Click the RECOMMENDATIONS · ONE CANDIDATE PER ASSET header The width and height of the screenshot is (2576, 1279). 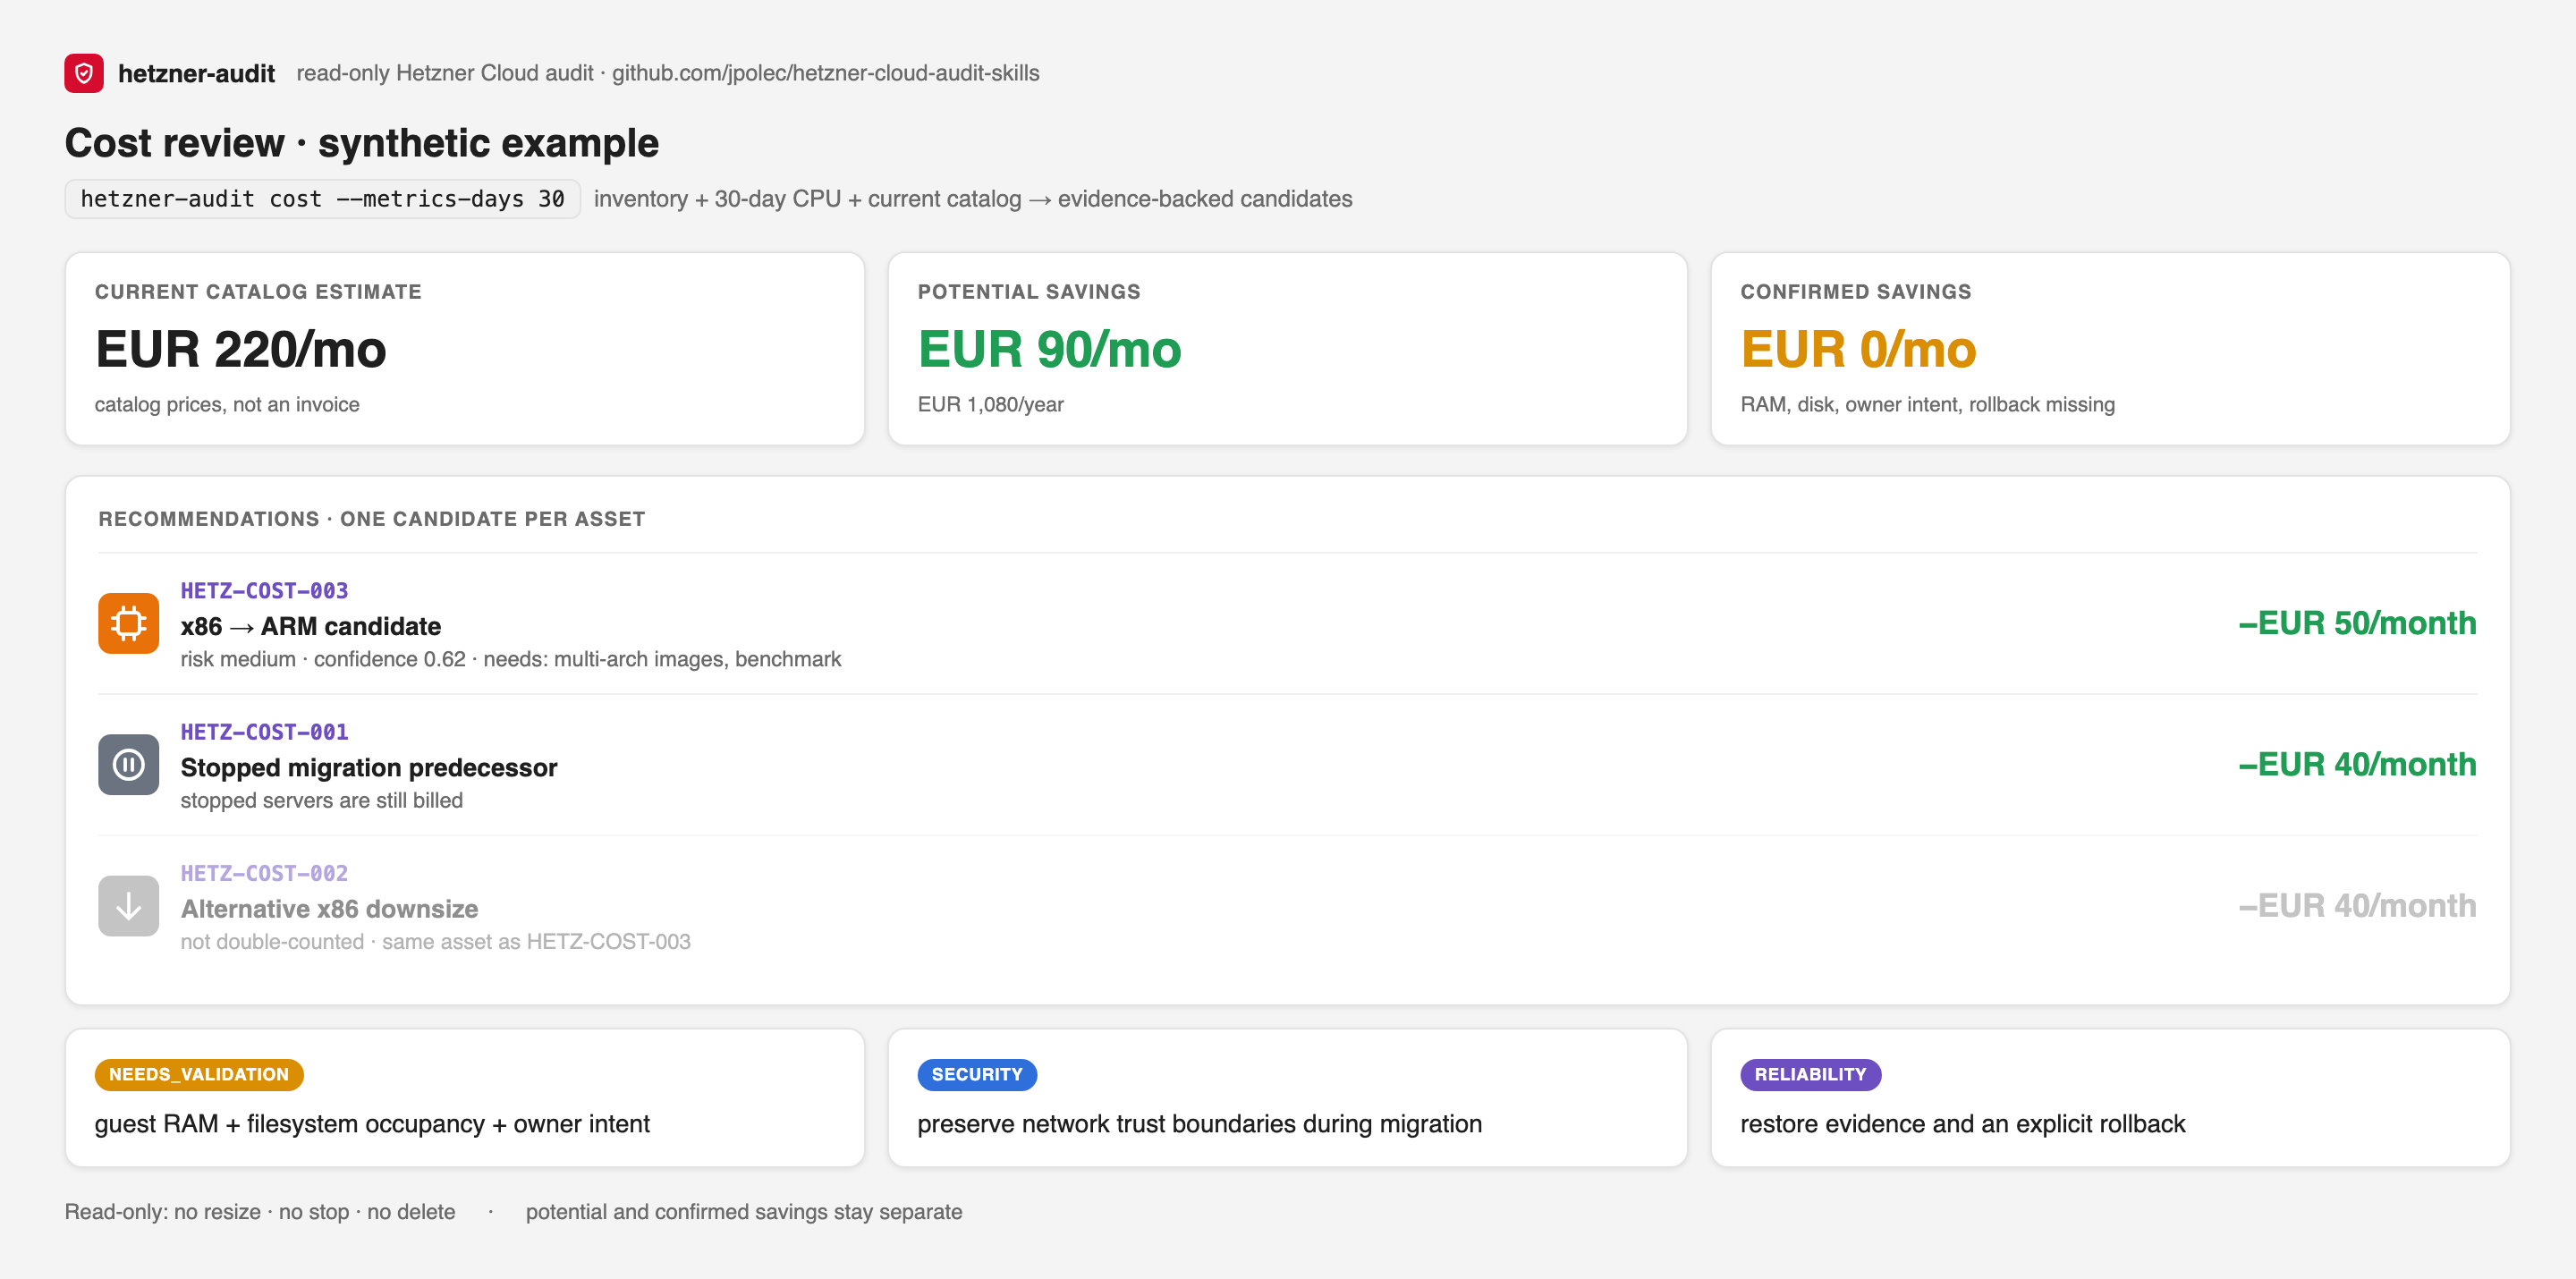[371, 519]
